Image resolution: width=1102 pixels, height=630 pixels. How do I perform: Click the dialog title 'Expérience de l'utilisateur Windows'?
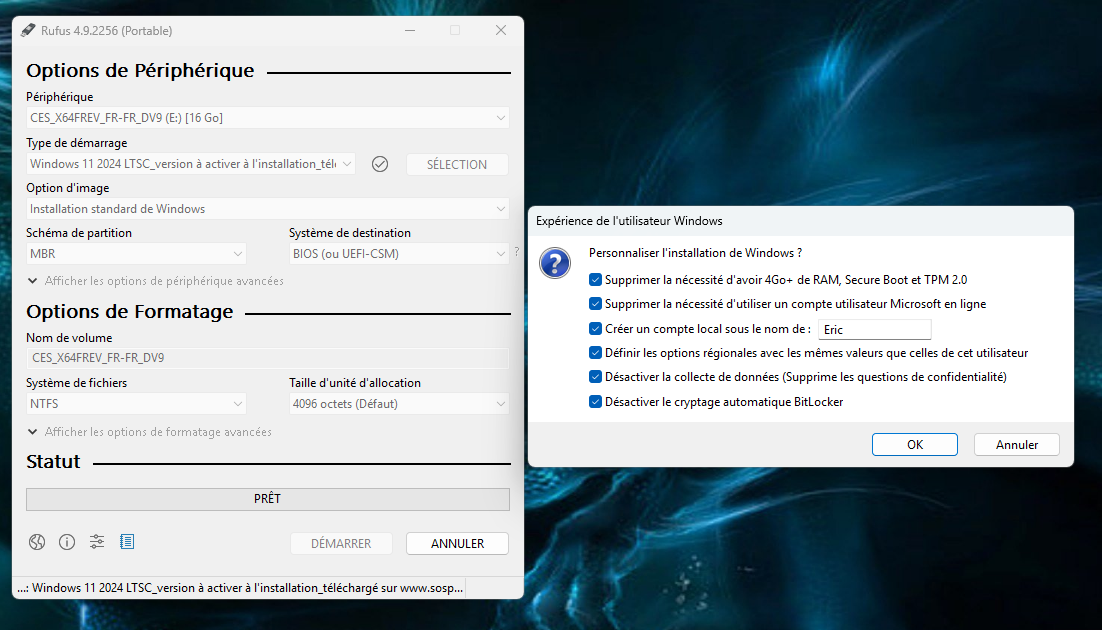629,221
